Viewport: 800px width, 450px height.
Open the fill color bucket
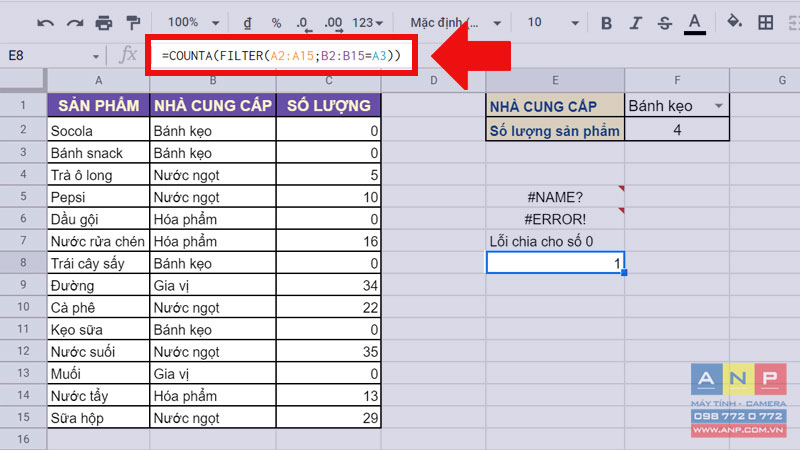(734, 22)
